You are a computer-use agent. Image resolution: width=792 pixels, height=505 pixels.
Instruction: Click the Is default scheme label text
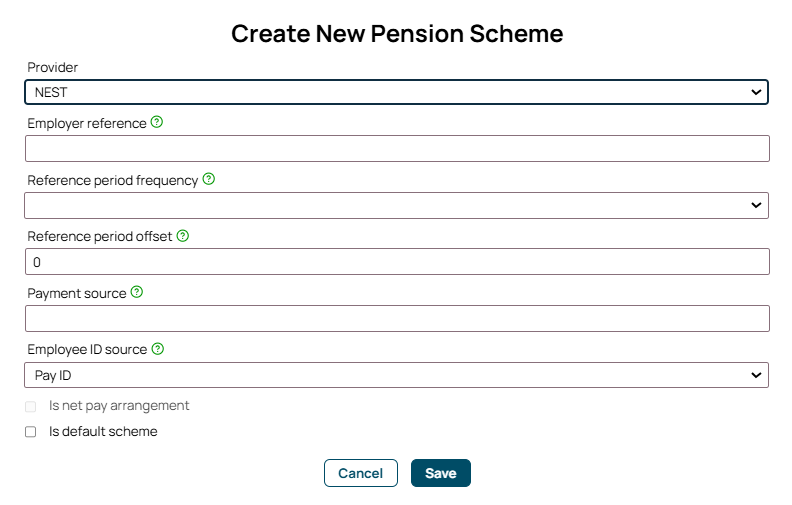tap(103, 432)
